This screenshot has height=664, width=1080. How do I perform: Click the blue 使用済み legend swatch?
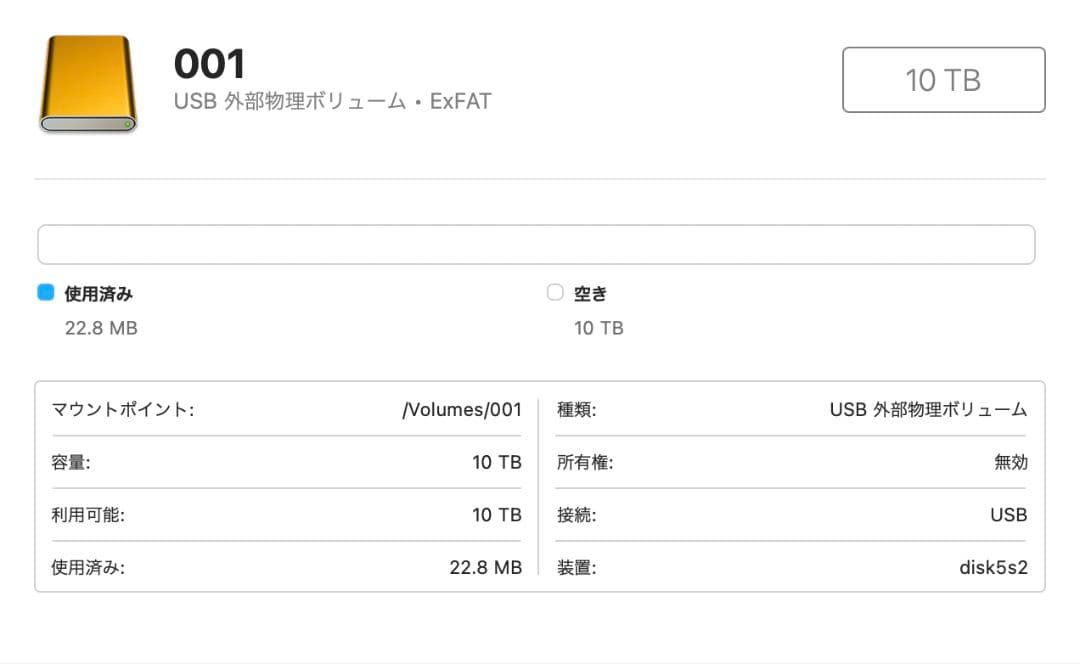click(x=44, y=291)
